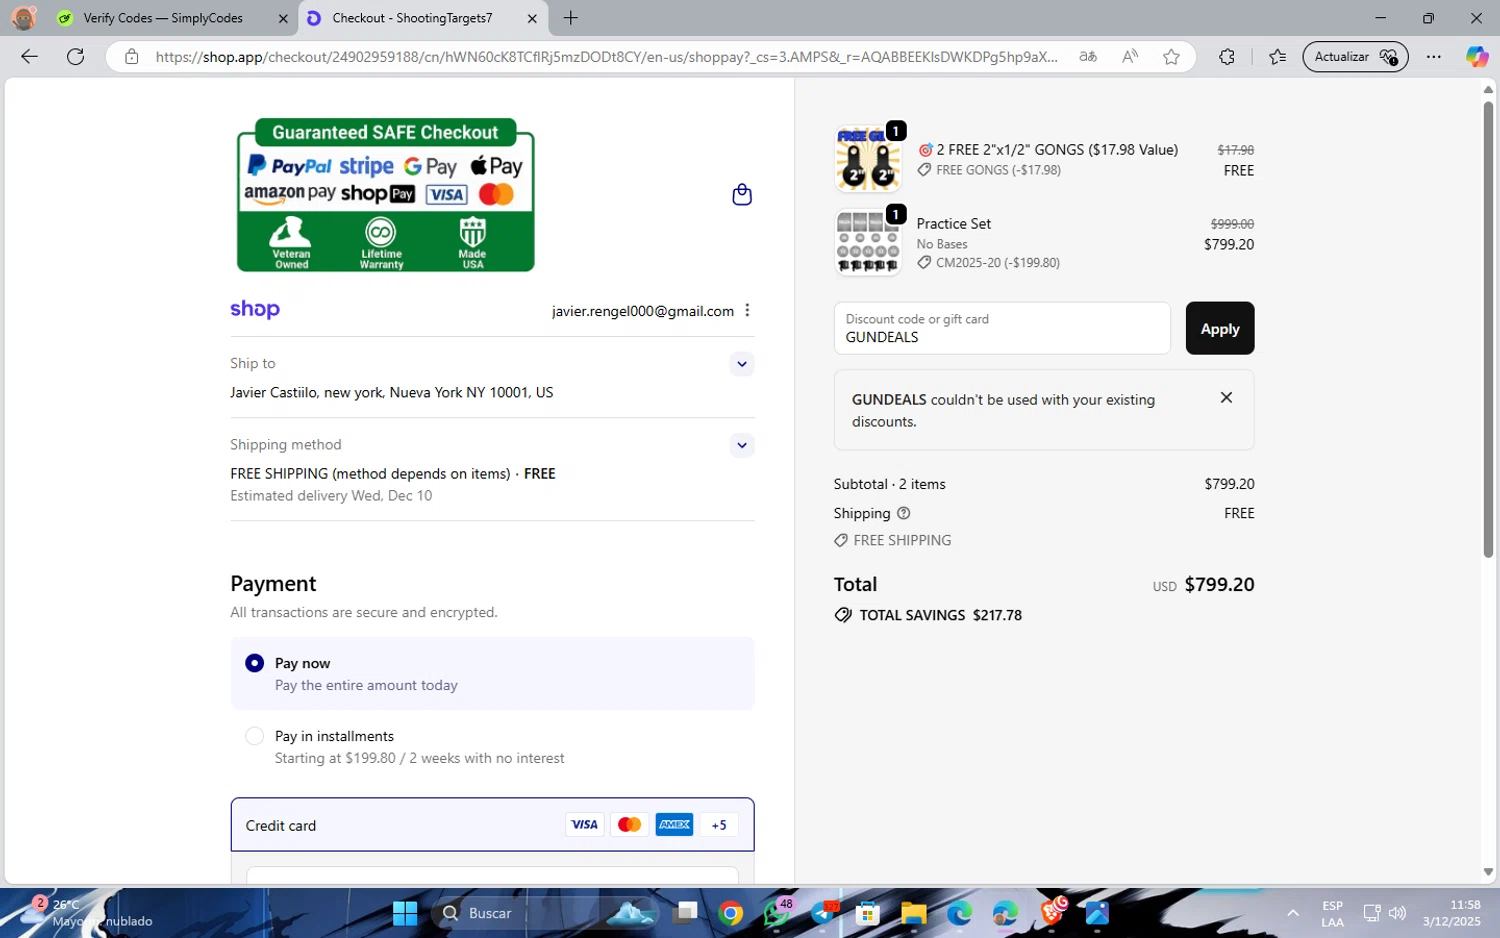Click the Actualizar update button
Image resolution: width=1500 pixels, height=938 pixels.
(1355, 57)
